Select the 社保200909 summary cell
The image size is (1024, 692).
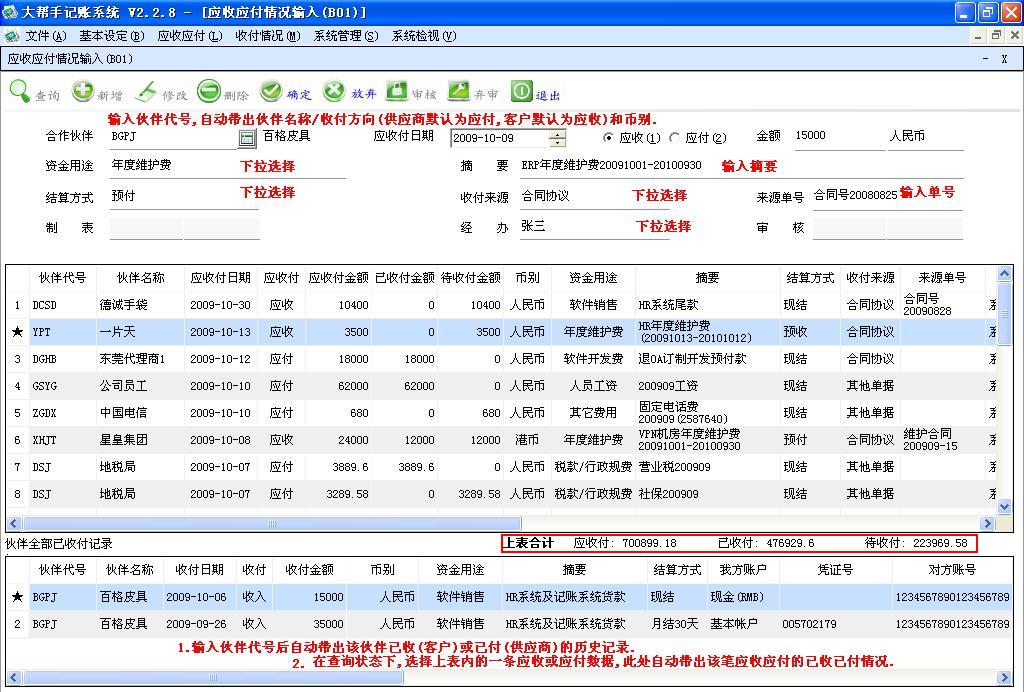(x=707, y=494)
